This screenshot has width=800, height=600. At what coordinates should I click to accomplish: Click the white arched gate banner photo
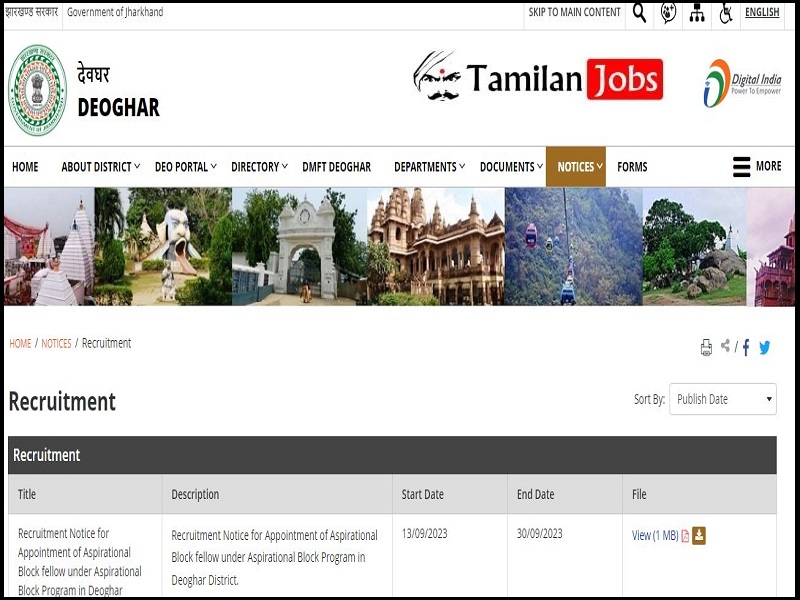pyautogui.click(x=299, y=246)
